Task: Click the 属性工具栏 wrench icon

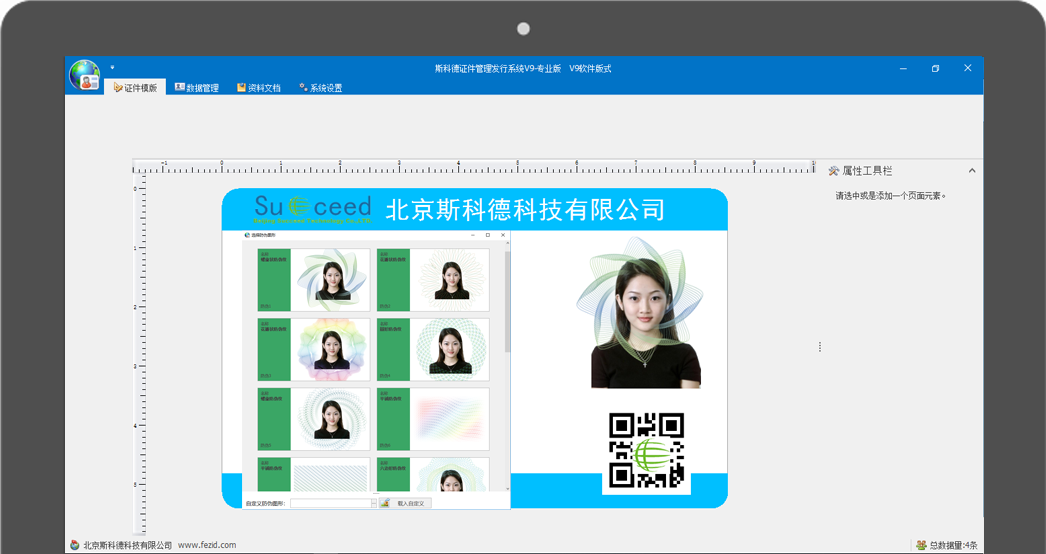Action: [833, 171]
